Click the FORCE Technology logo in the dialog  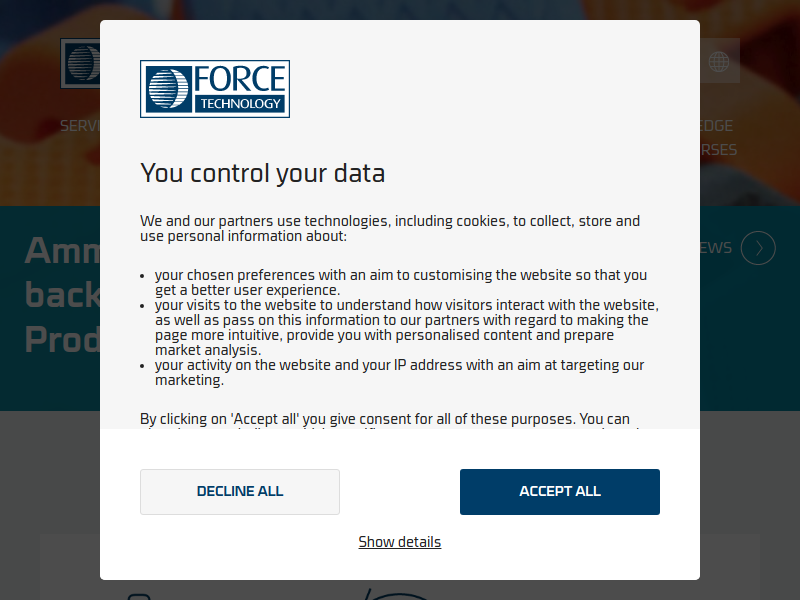pyautogui.click(x=214, y=89)
